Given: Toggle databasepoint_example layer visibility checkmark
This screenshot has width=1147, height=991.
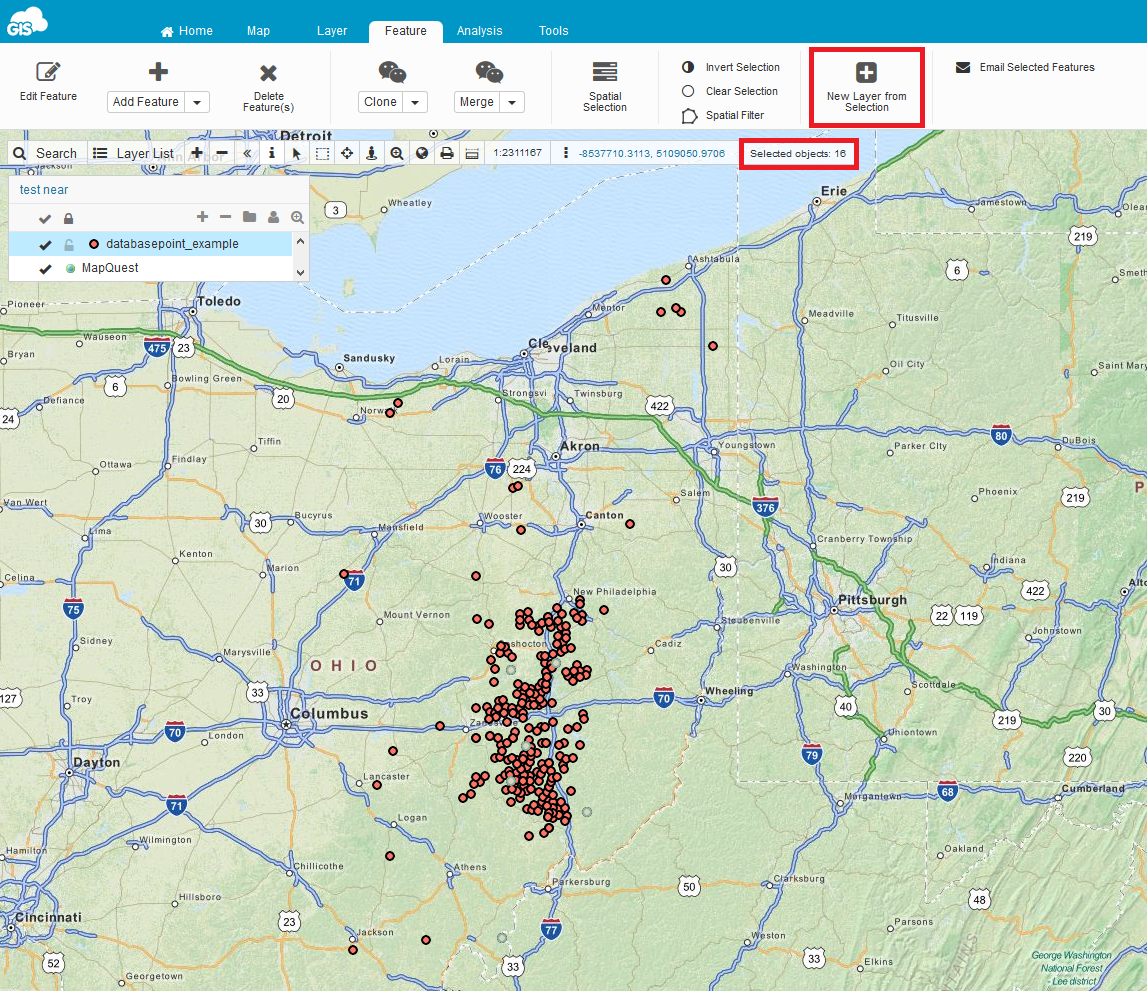Looking at the screenshot, I should [x=45, y=244].
